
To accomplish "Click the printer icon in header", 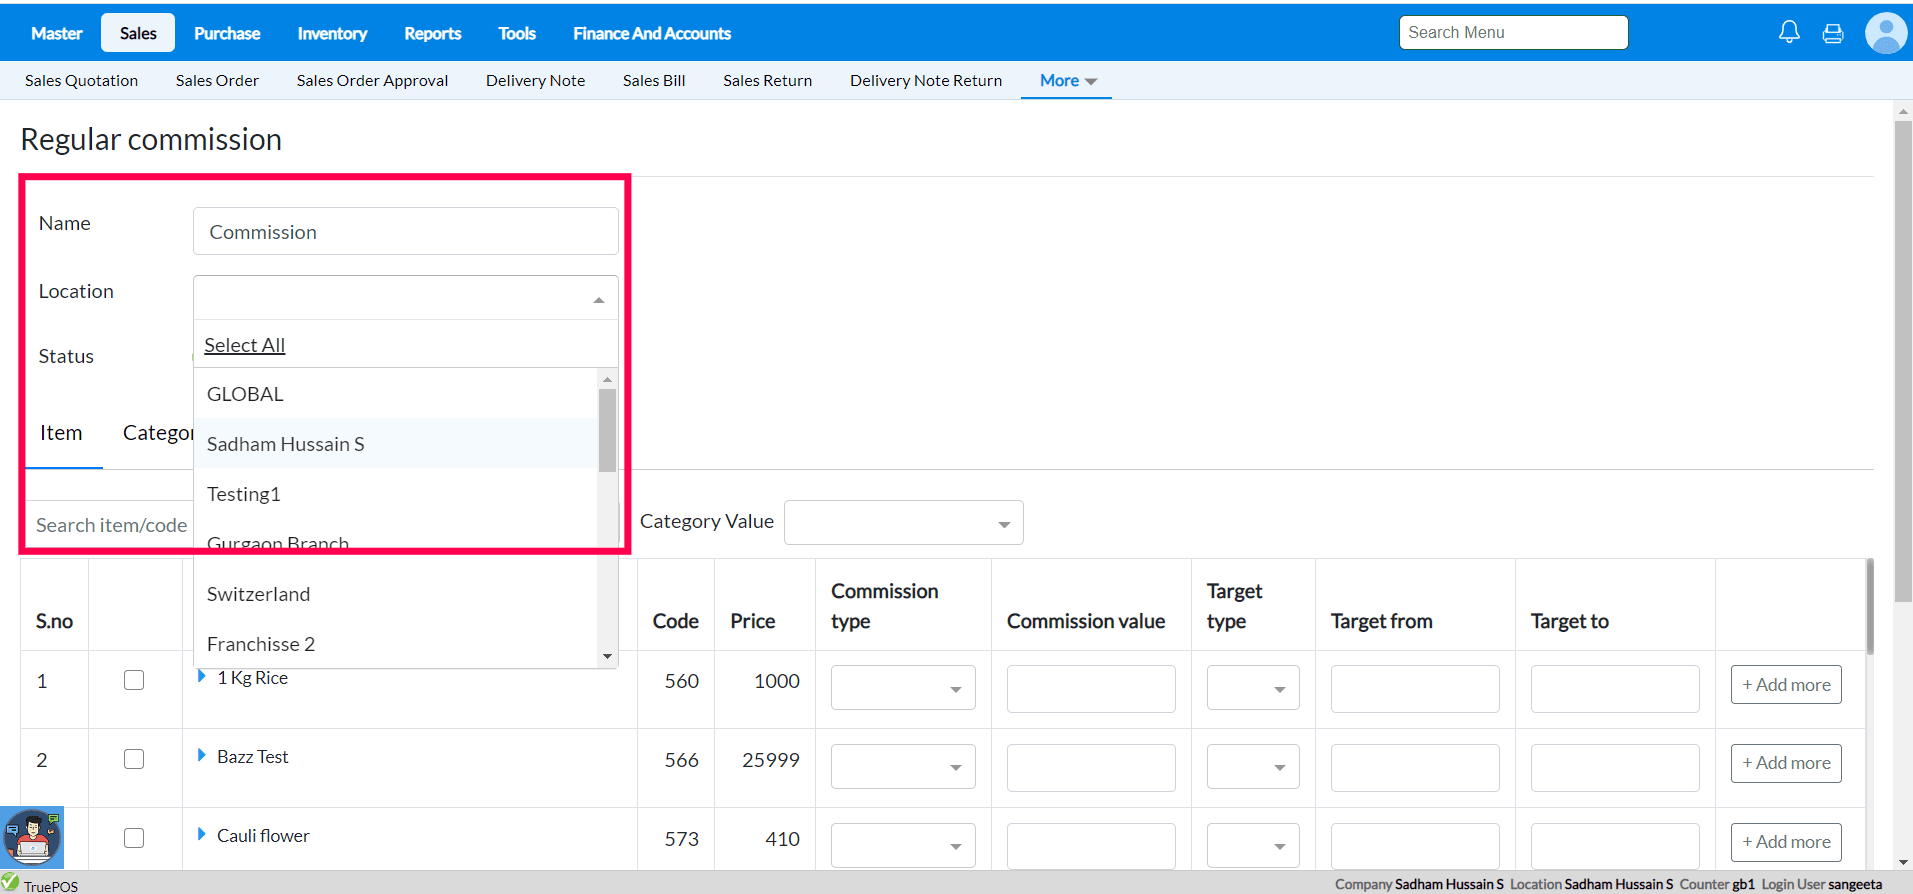I will click(x=1833, y=34).
